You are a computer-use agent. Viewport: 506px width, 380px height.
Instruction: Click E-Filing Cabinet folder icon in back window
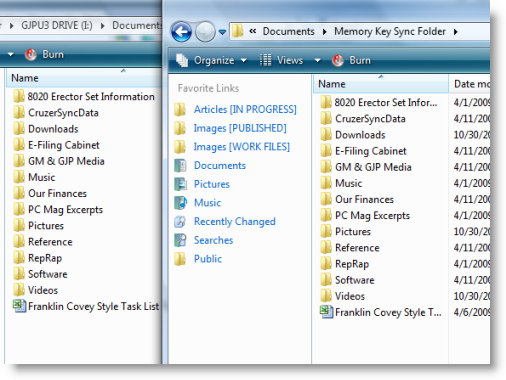(x=19, y=145)
